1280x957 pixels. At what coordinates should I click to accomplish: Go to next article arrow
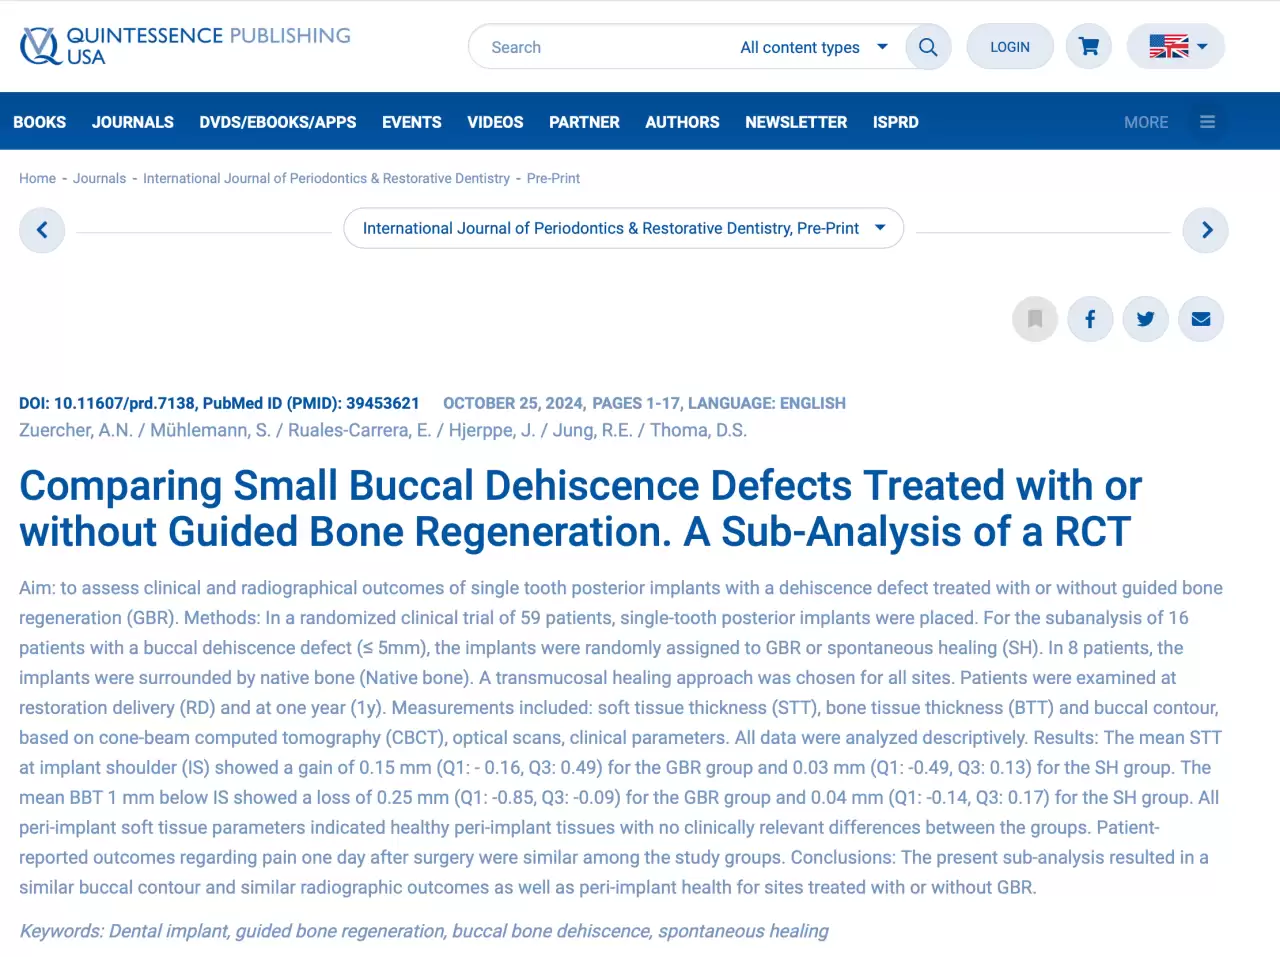1206,230
